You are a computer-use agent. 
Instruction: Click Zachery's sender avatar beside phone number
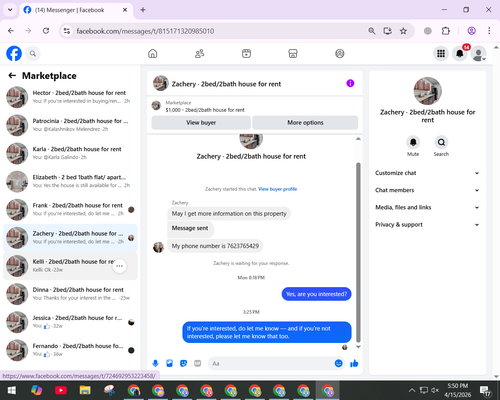click(x=158, y=247)
